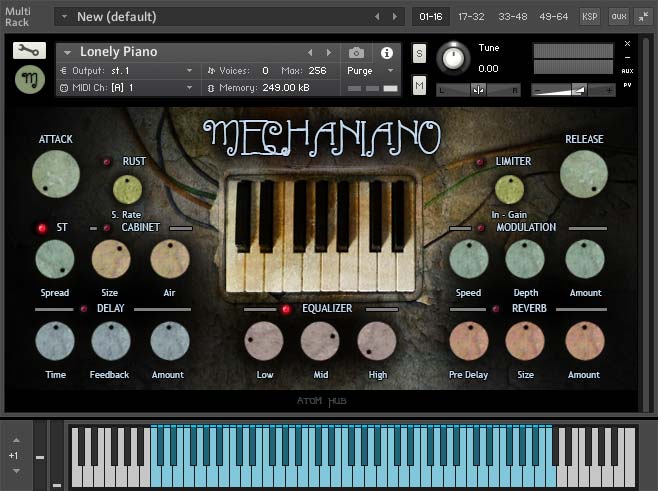This screenshot has width=658, height=491.
Task: Load previous multi preset arrow in top bar
Action: (x=377, y=16)
